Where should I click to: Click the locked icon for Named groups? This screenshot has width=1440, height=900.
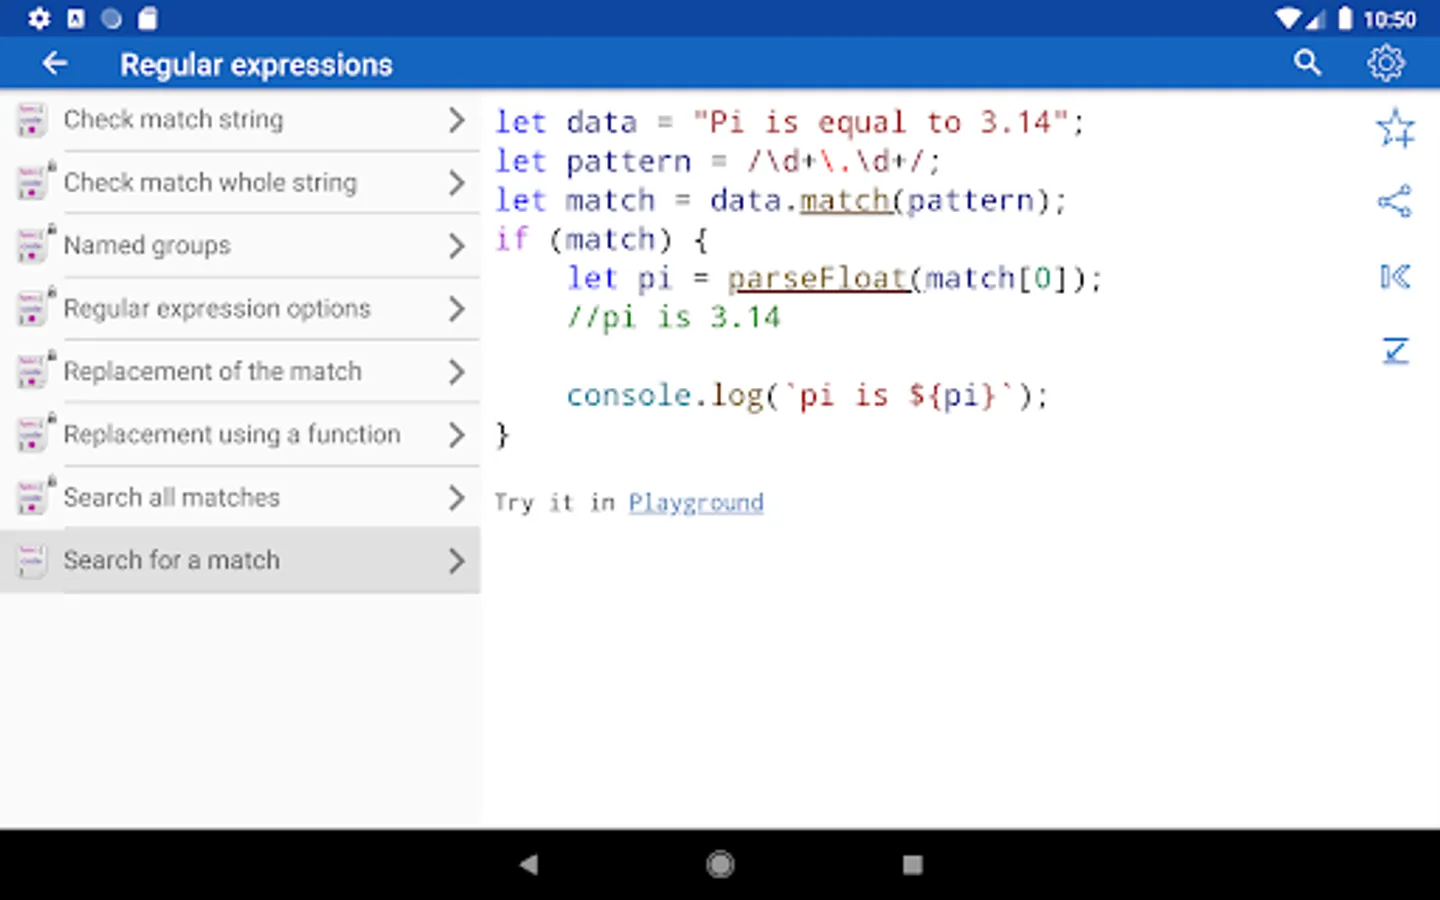[x=35, y=244]
